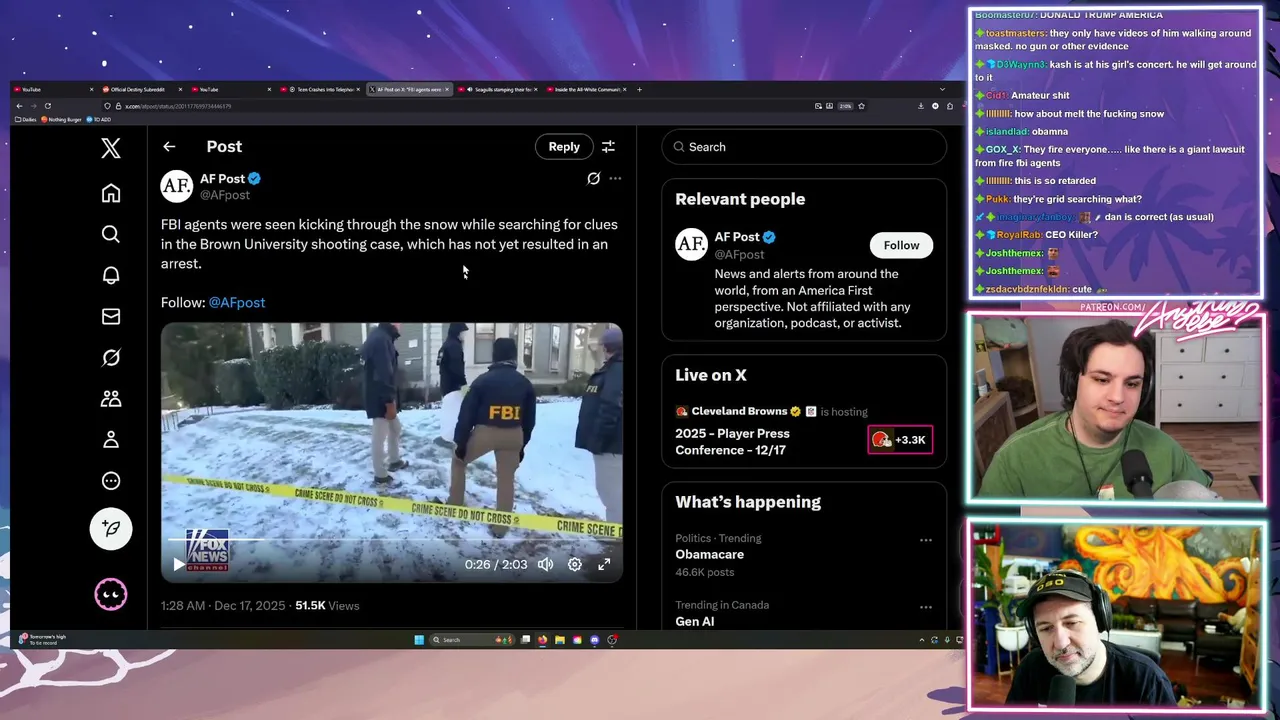Viewport: 1280px width, 720px height.
Task: Expand the browser tab list dropdown
Action: (x=942, y=89)
